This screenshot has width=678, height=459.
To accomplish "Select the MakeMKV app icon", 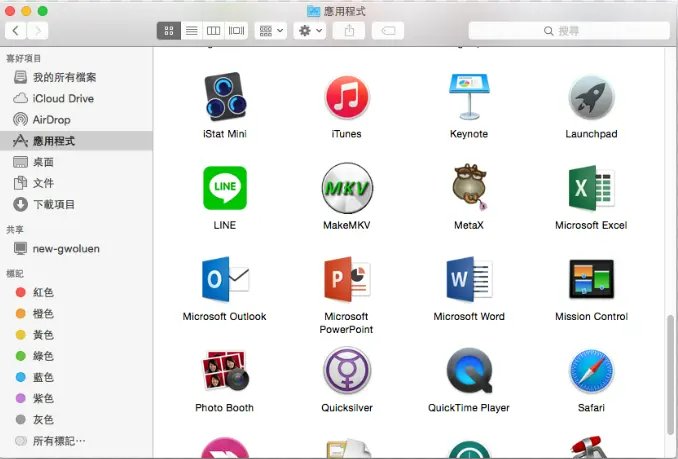I will pos(347,188).
